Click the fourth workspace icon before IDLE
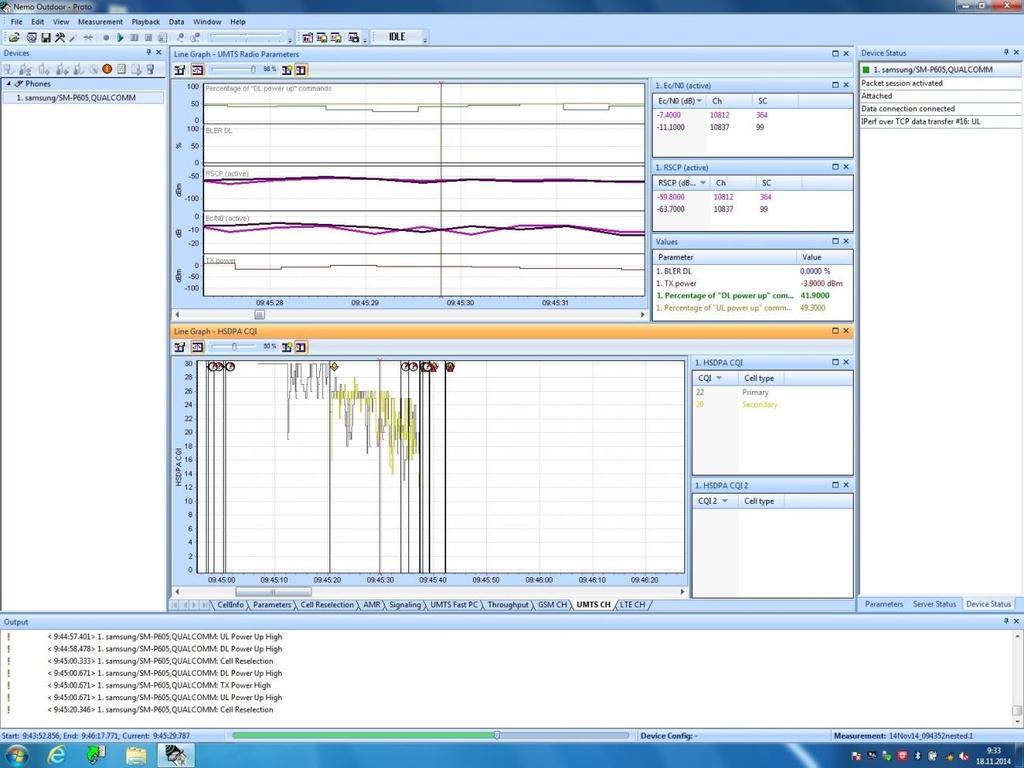 pyautogui.click(x=353, y=38)
